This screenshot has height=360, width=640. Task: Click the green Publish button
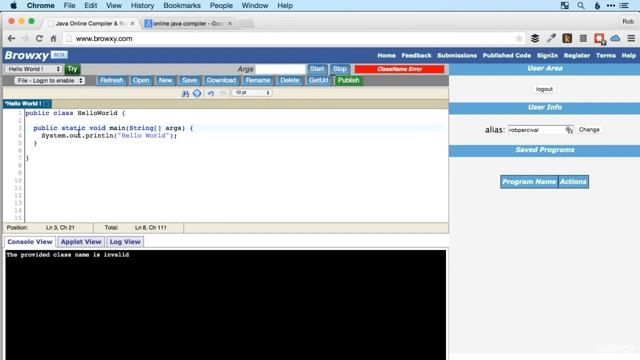point(349,80)
